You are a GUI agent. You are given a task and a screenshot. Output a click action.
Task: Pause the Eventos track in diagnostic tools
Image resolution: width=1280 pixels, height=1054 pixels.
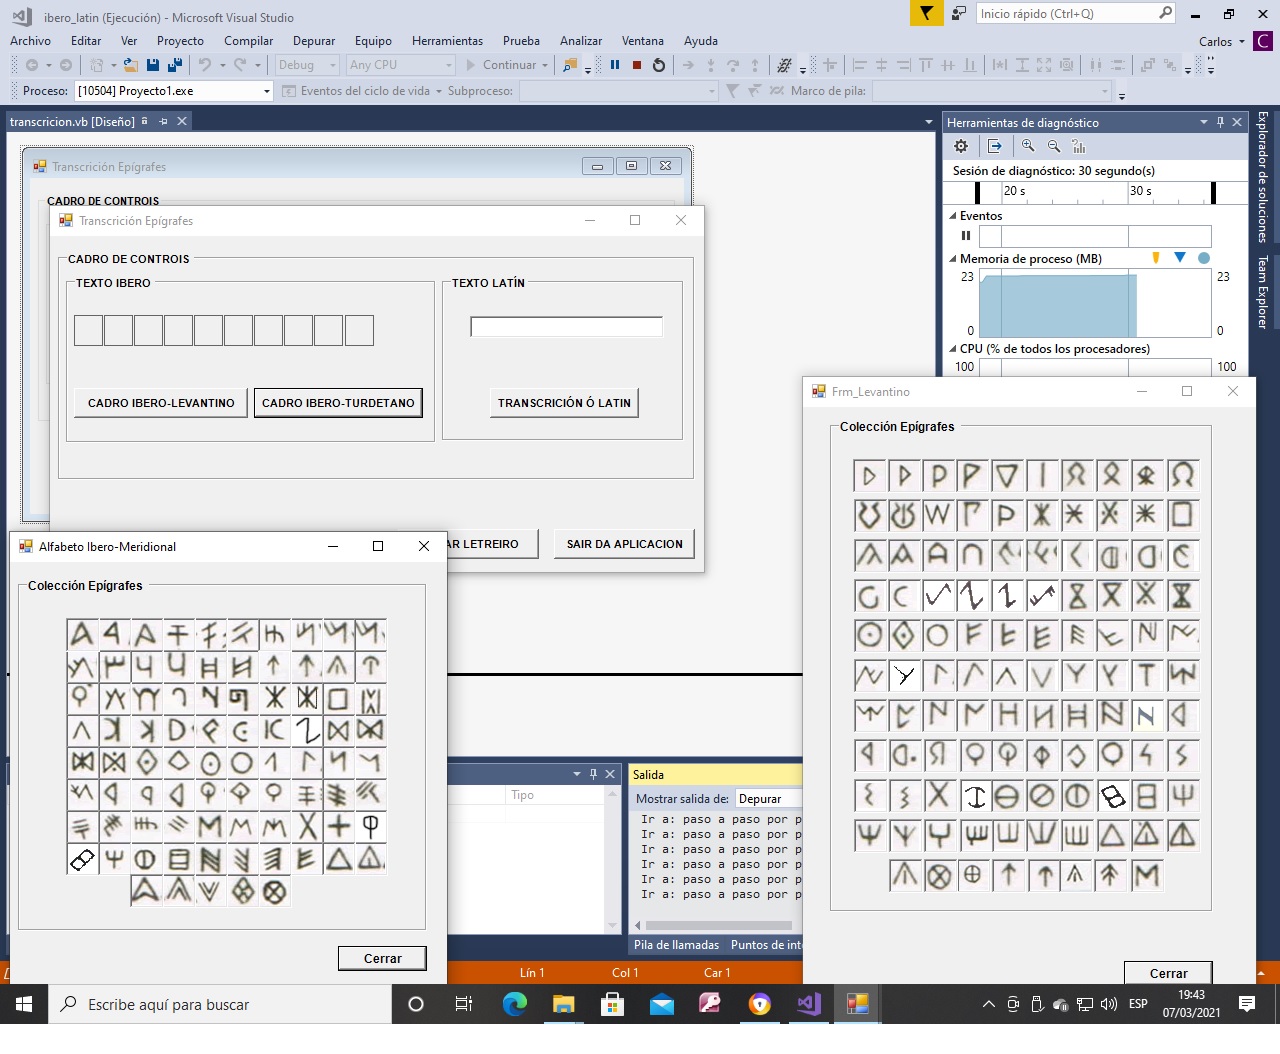coord(966,236)
